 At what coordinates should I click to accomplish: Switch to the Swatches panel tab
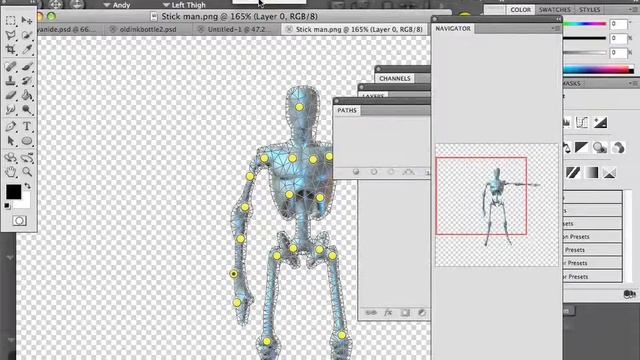(x=554, y=9)
